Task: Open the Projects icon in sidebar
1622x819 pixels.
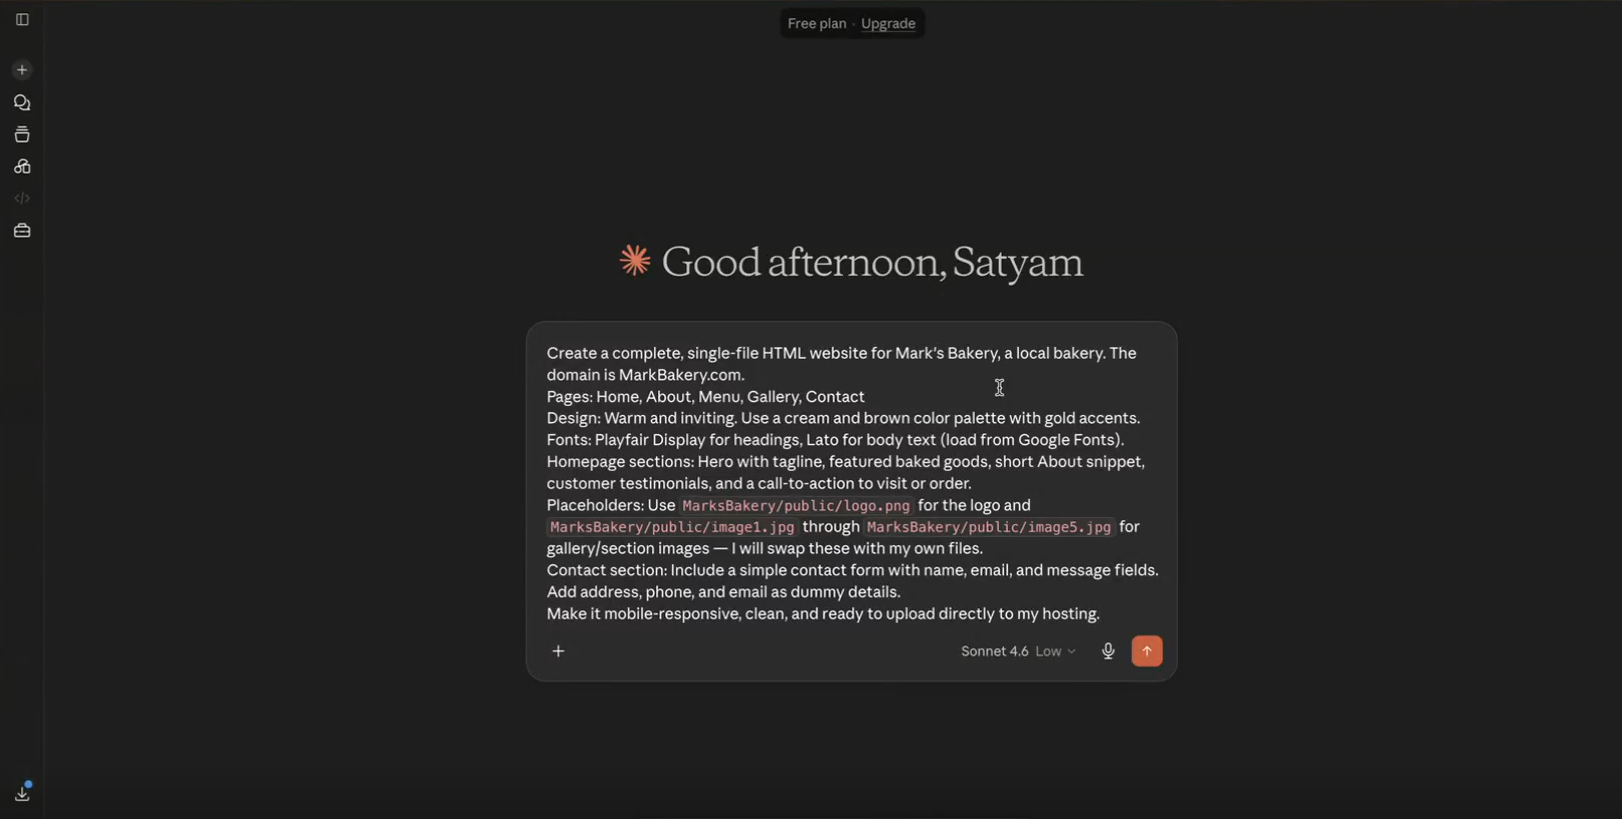Action: (x=22, y=135)
